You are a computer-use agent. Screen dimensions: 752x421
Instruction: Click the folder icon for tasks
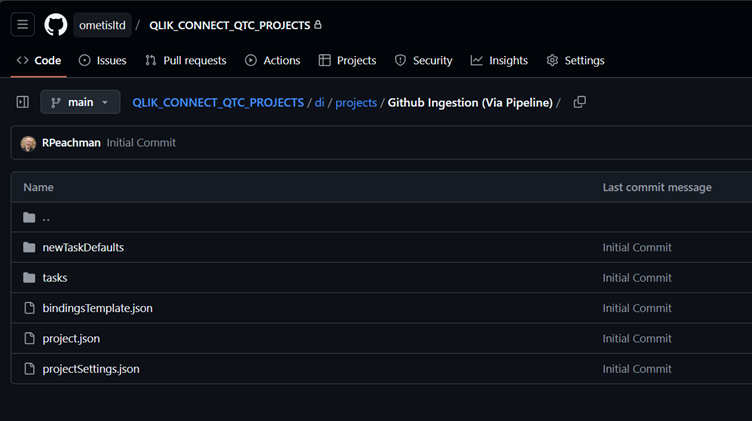[29, 278]
